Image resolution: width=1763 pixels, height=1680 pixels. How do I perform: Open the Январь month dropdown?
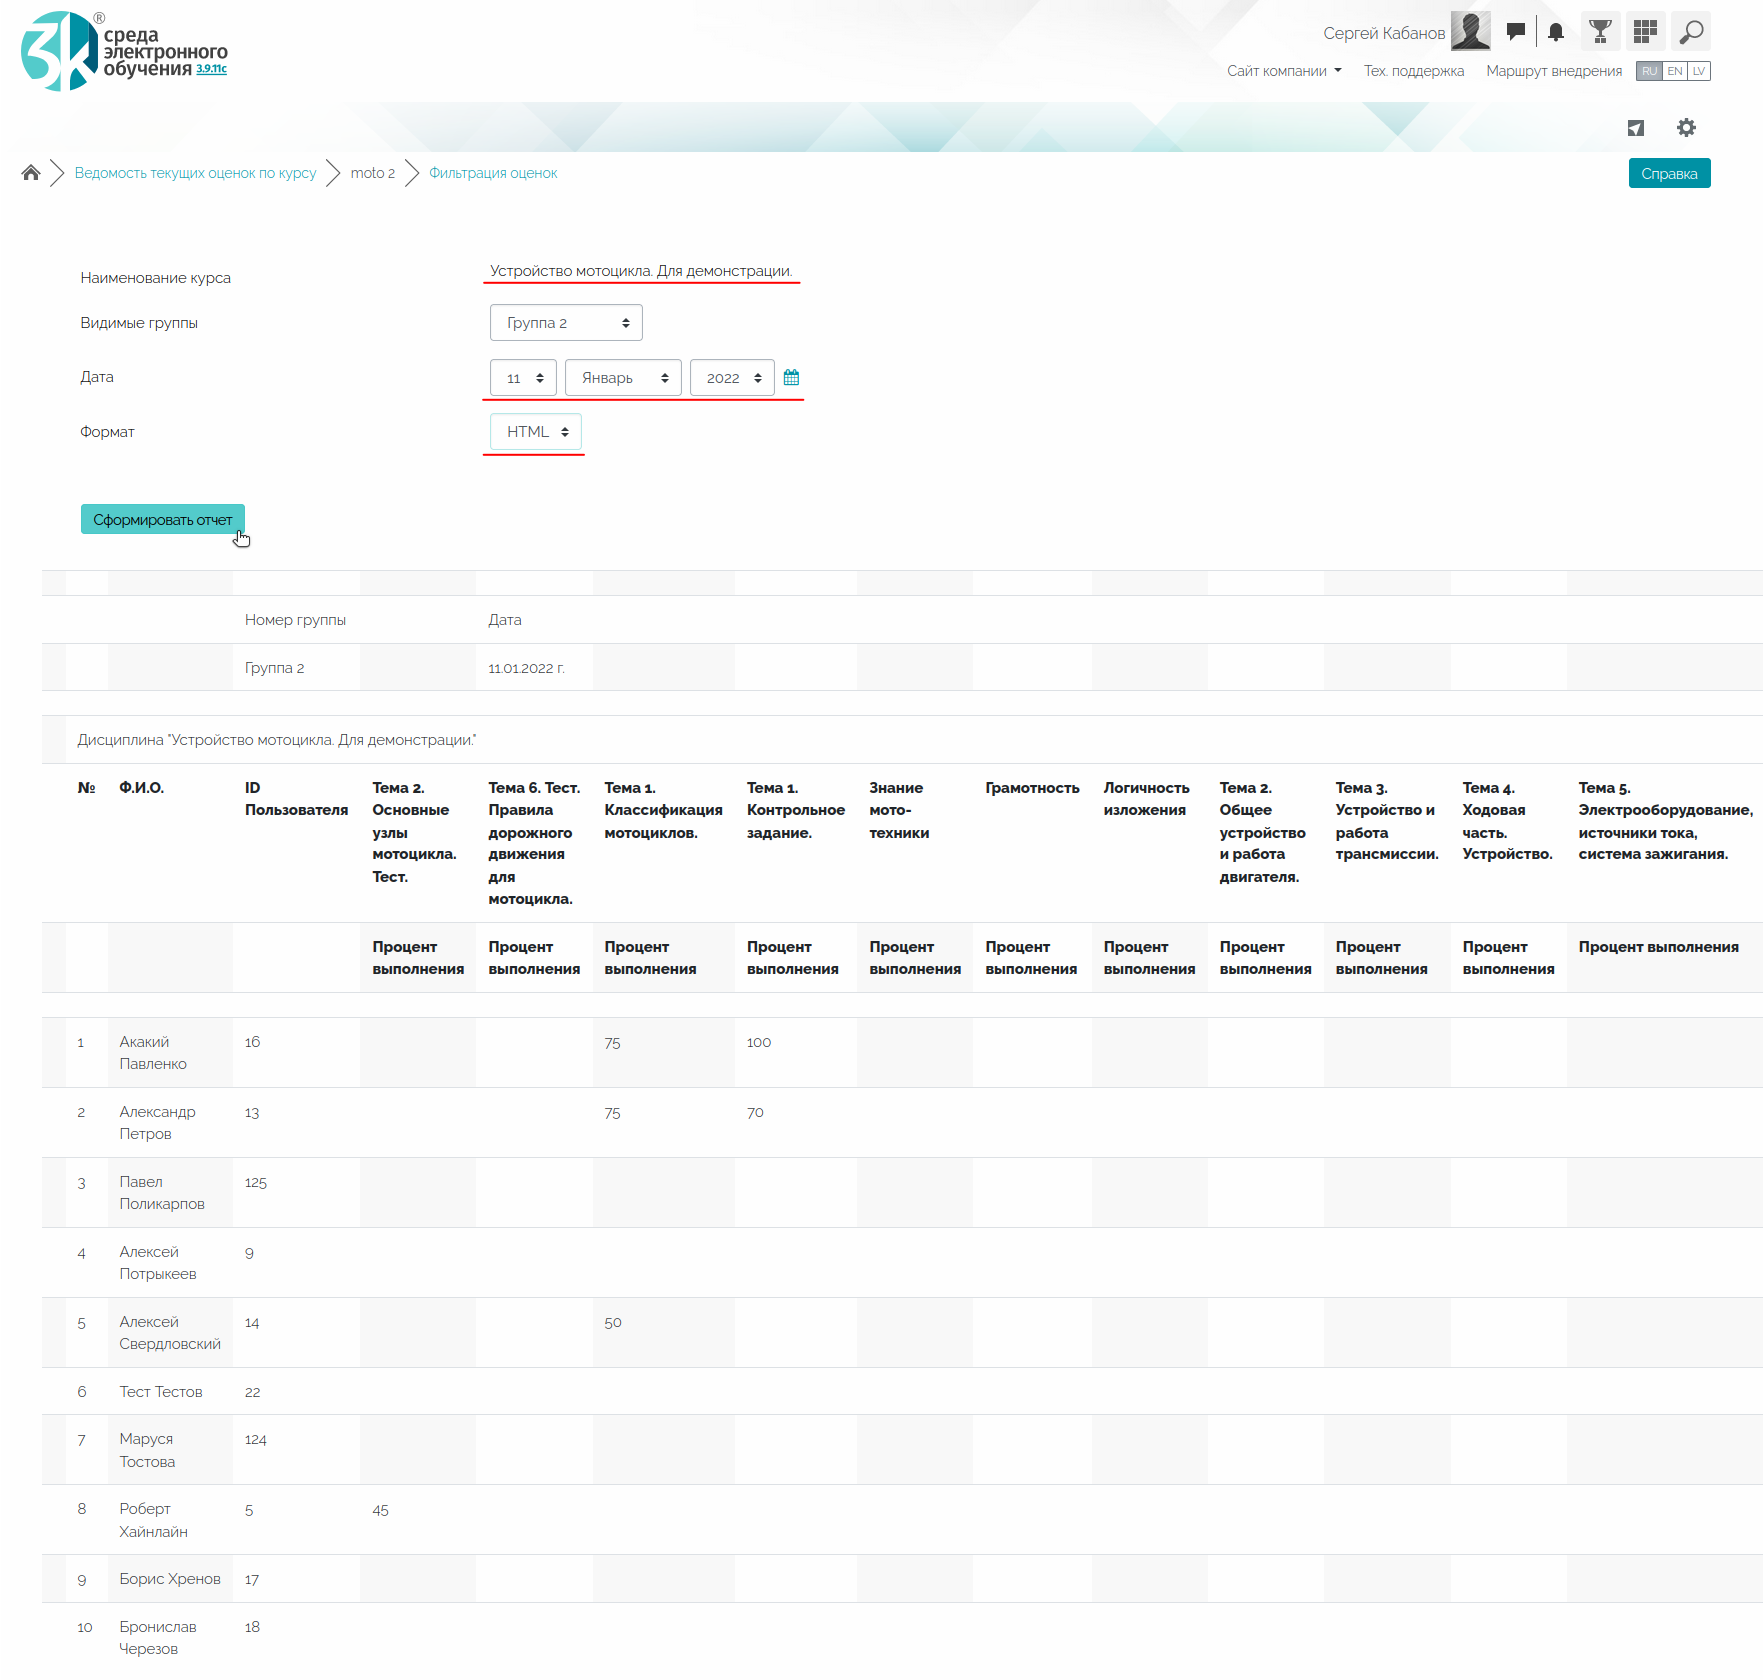[x=623, y=378]
